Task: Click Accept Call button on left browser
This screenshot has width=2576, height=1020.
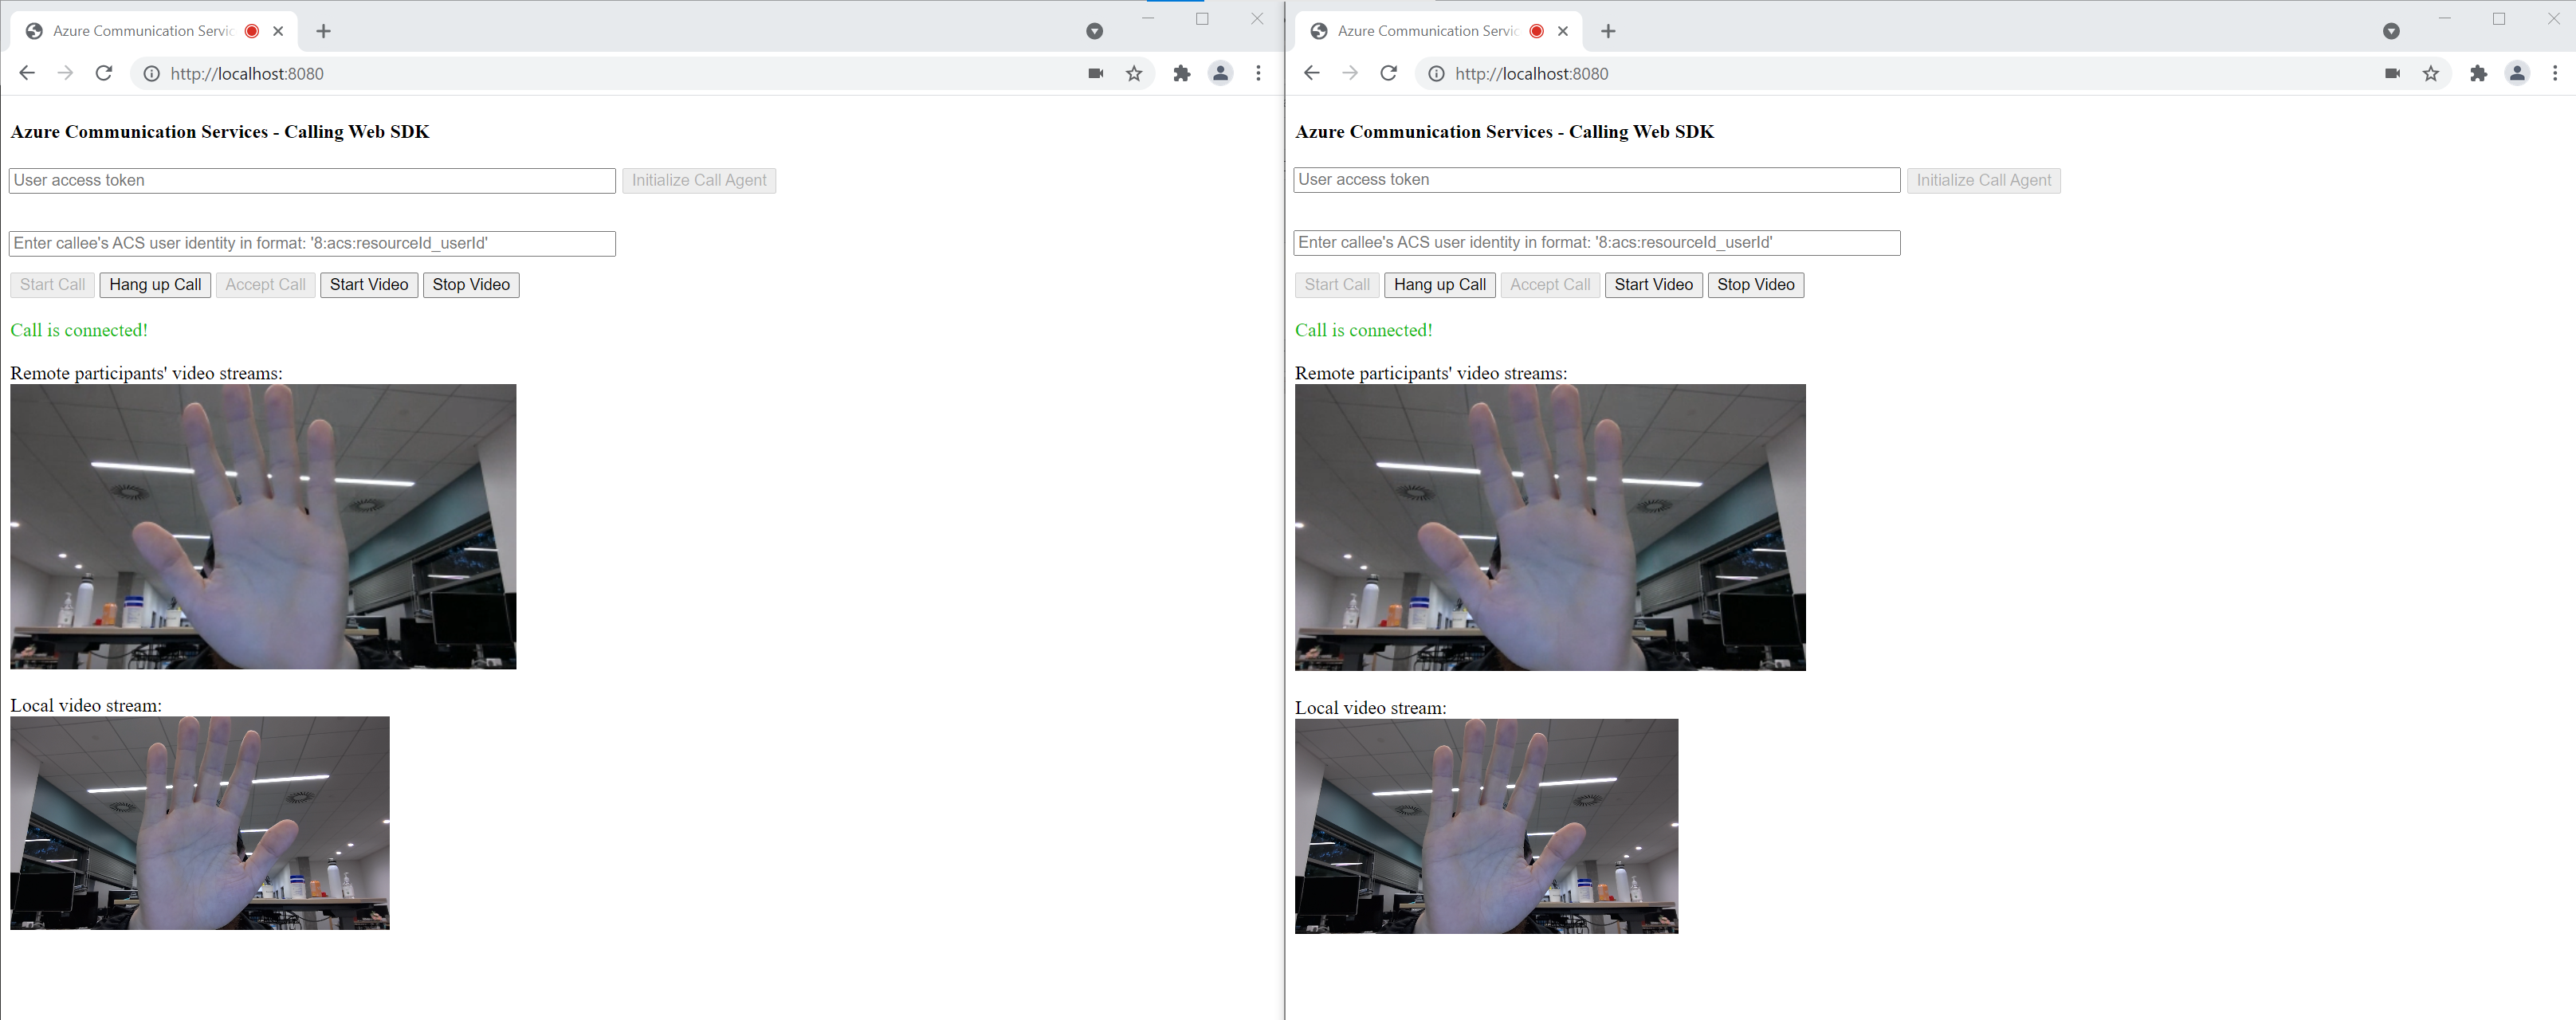Action: click(x=261, y=284)
